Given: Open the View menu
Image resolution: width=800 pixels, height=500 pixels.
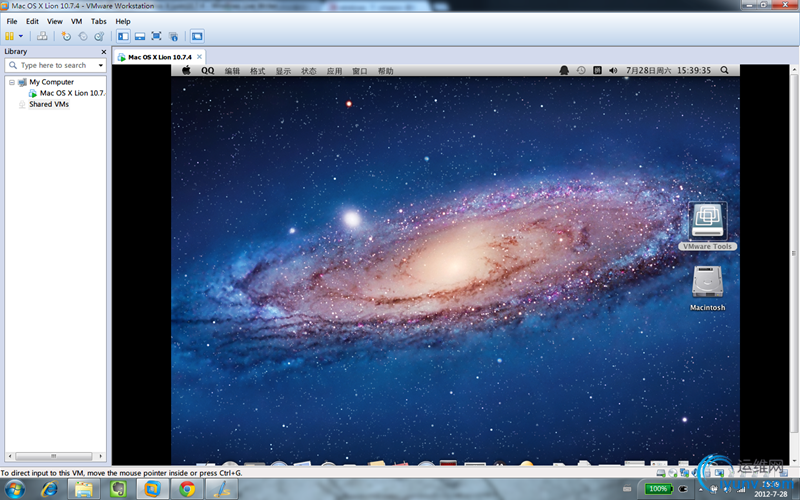Looking at the screenshot, I should click(x=55, y=21).
